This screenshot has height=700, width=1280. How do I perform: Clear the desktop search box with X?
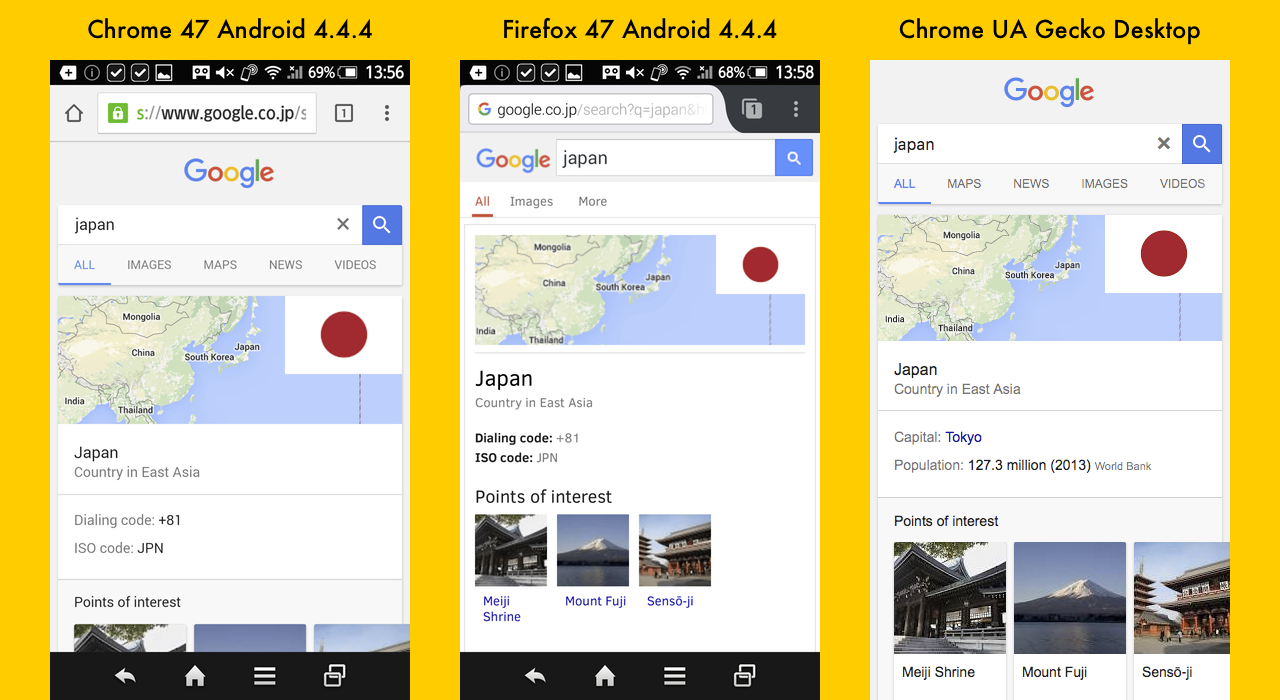(x=1163, y=144)
